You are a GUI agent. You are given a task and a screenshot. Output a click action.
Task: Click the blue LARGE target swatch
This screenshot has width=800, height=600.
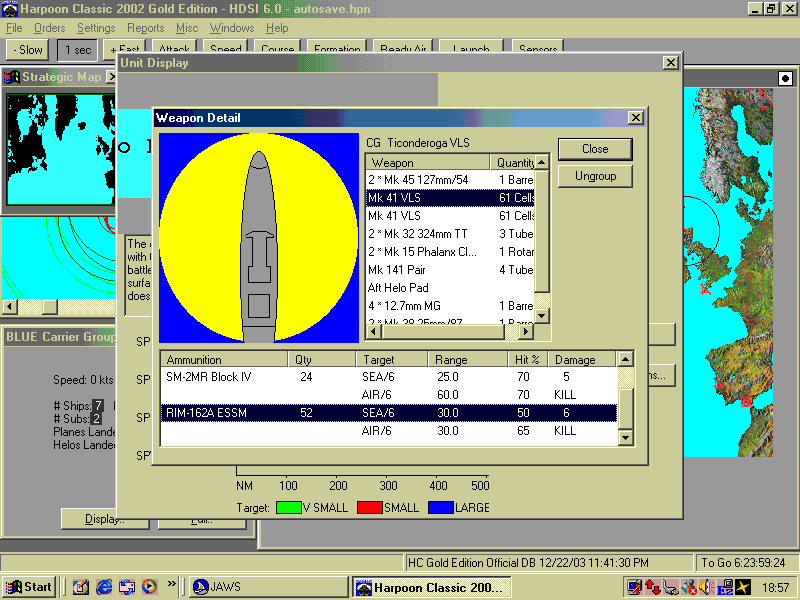click(x=441, y=508)
